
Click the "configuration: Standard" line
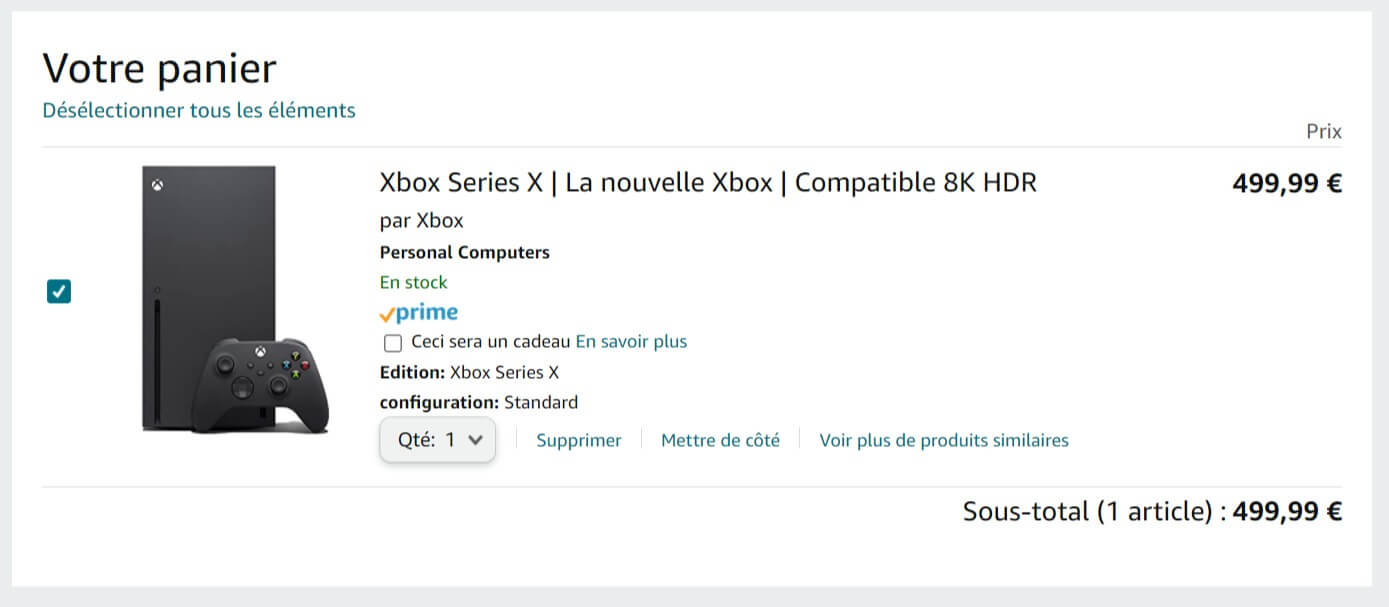479,403
